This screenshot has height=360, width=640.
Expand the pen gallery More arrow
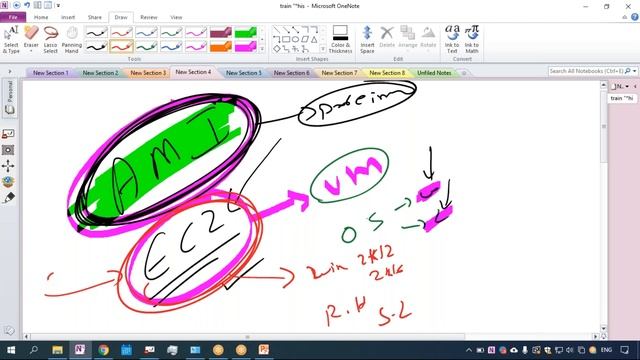tap(262, 49)
